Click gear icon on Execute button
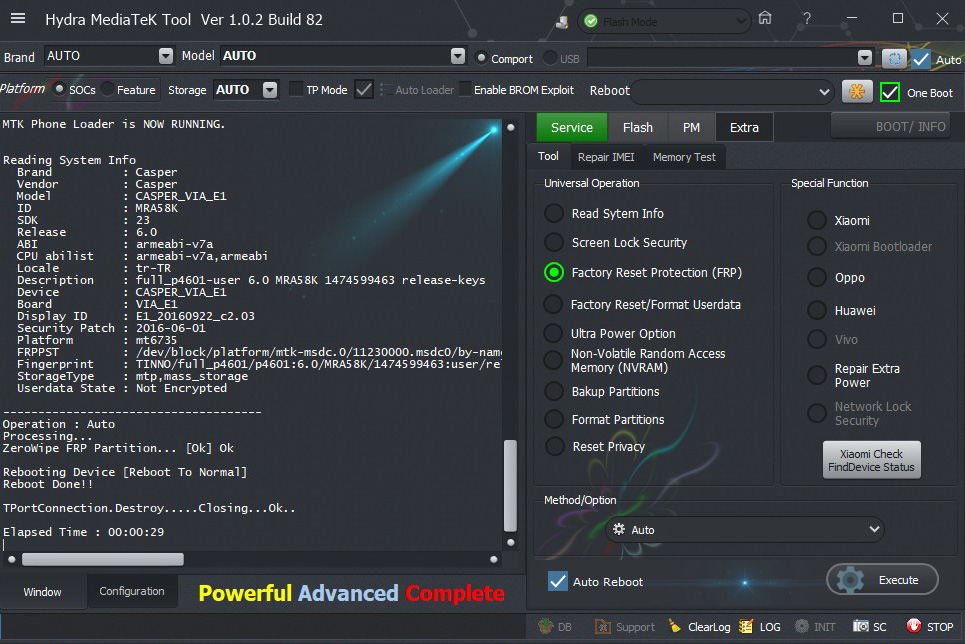The height and width of the screenshot is (644, 965). [x=851, y=580]
